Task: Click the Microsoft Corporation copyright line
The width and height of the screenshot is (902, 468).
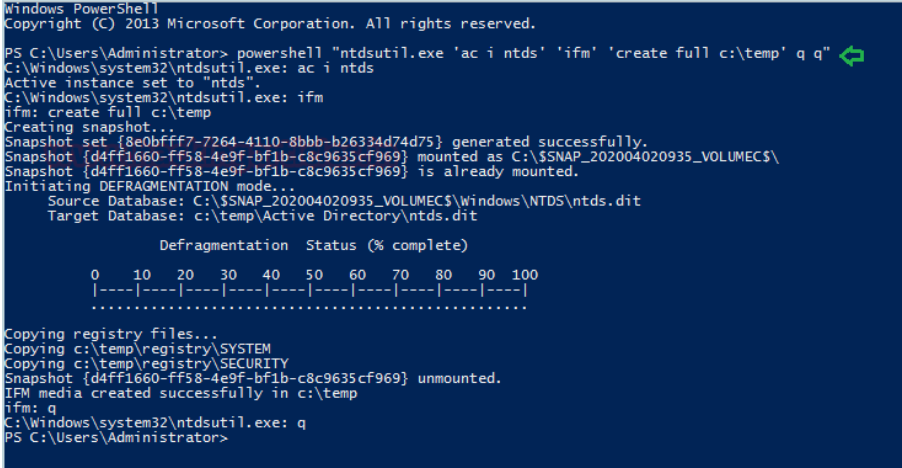Action: click(270, 23)
